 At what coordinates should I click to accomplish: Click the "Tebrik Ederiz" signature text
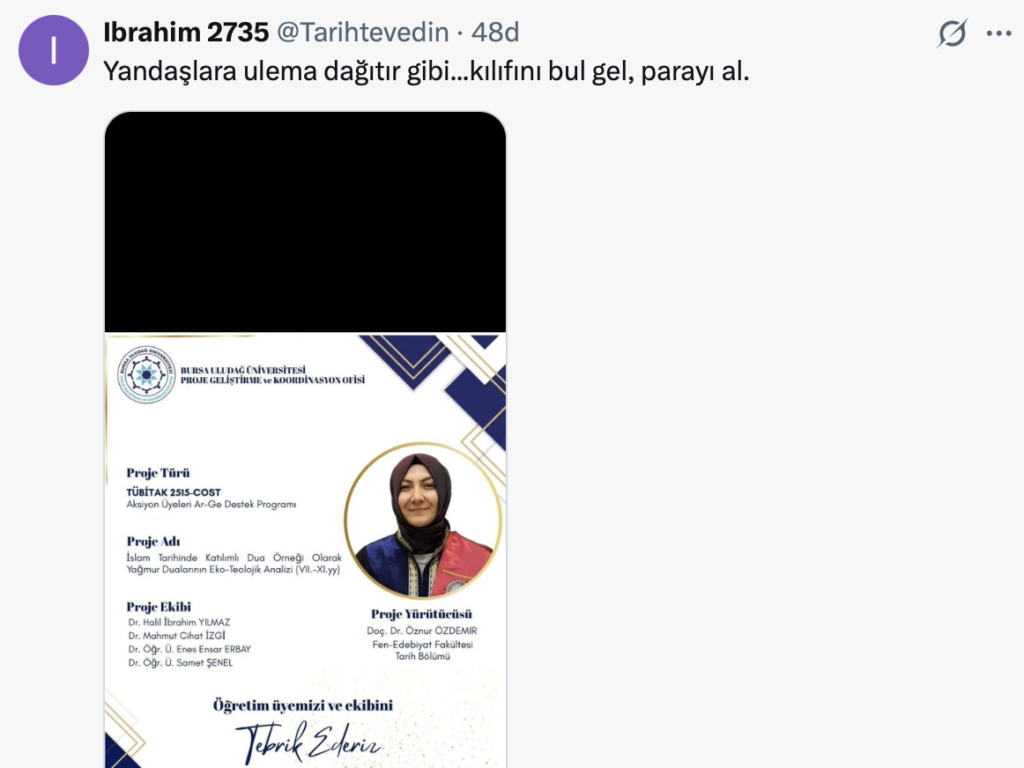[308, 742]
